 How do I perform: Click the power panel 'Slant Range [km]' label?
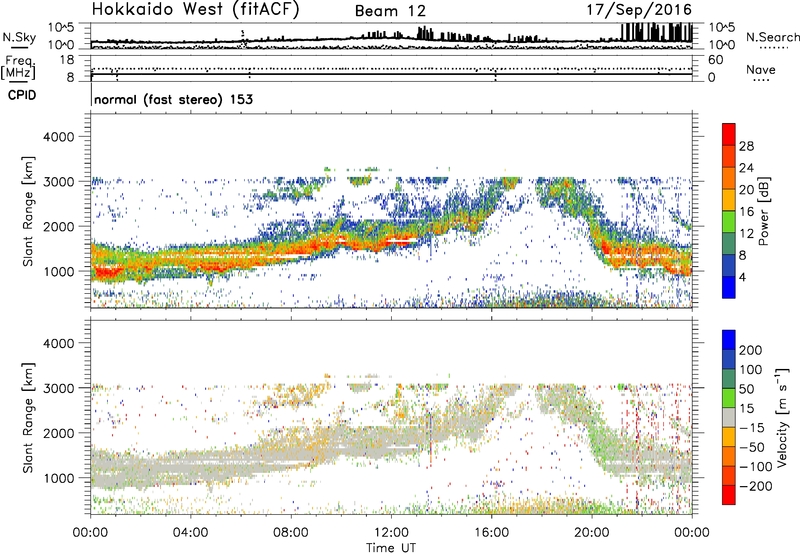point(28,211)
